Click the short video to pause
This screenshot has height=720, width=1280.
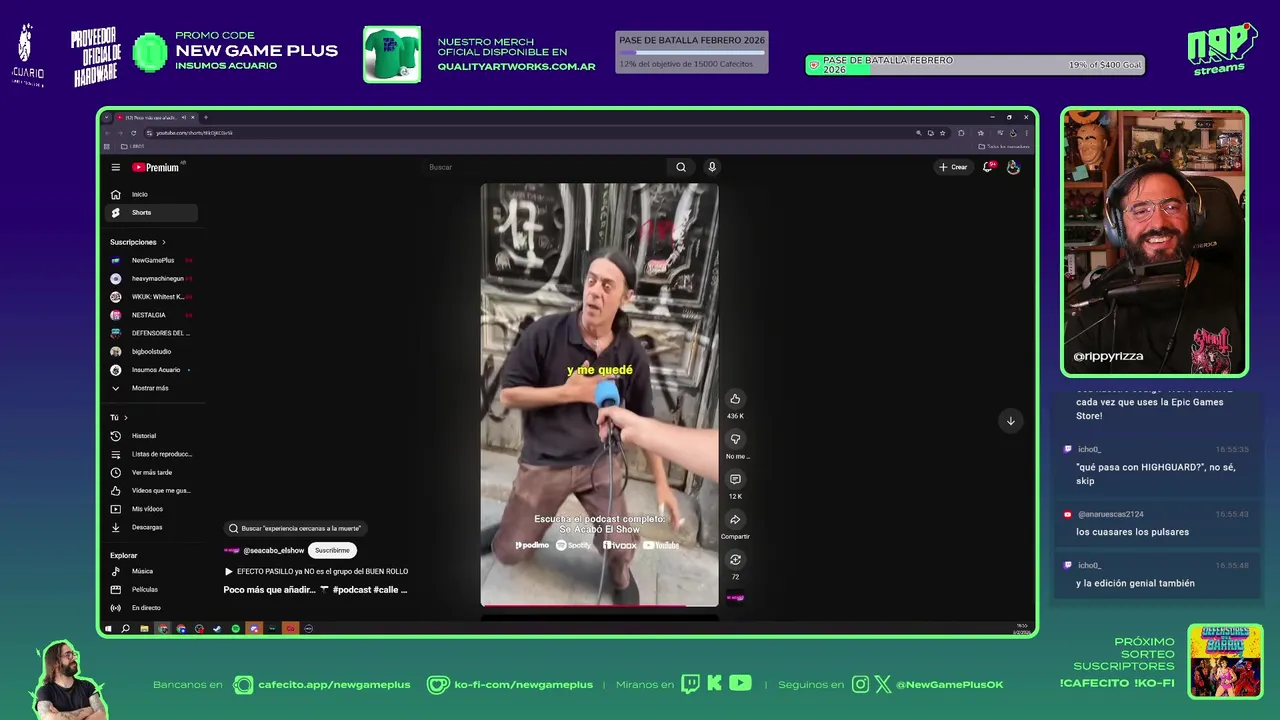click(x=599, y=395)
